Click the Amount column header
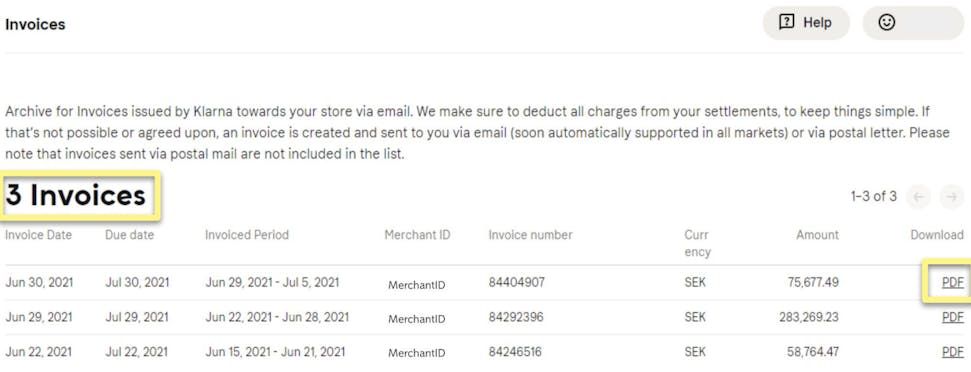This screenshot has width=971, height=372. tap(817, 235)
